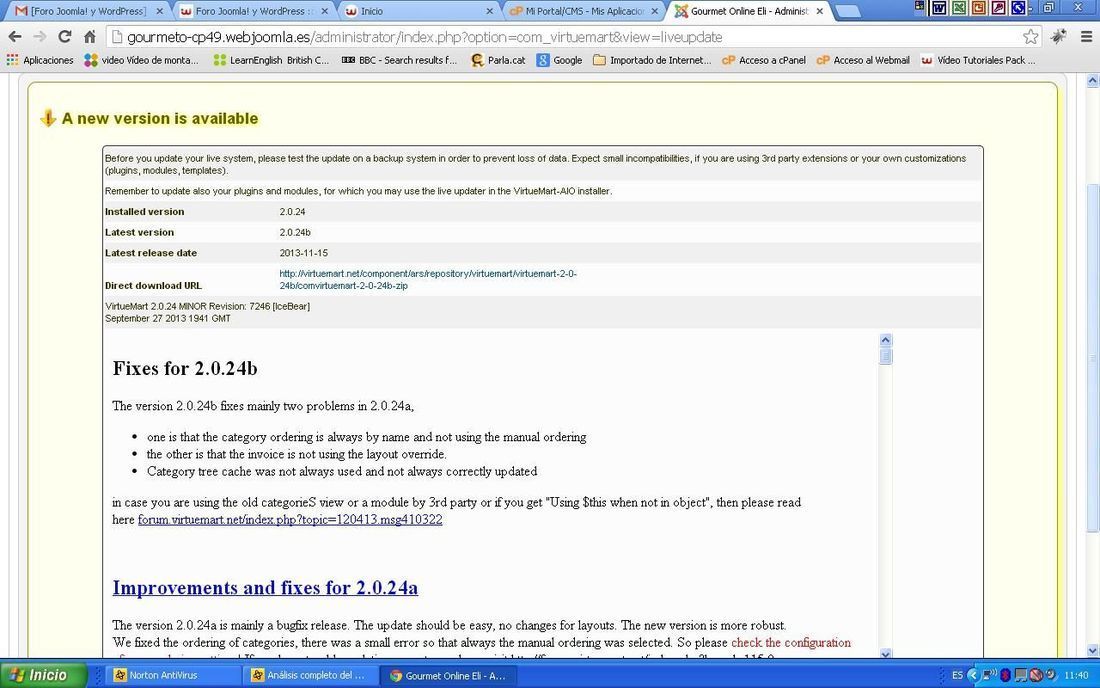Open the video Vídeo de monta bookmark
The width and height of the screenshot is (1100, 688).
(141, 60)
